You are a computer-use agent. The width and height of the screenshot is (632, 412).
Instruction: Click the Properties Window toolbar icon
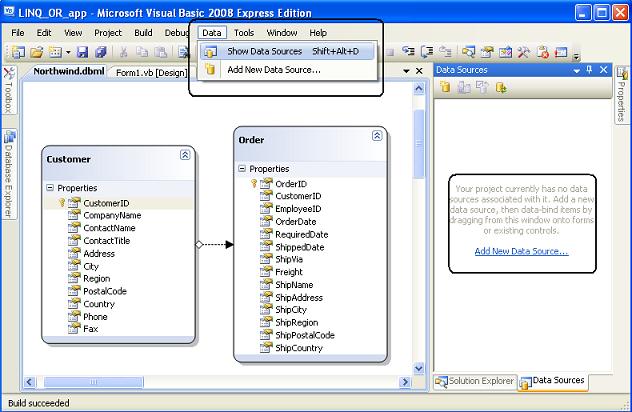click(x=487, y=52)
